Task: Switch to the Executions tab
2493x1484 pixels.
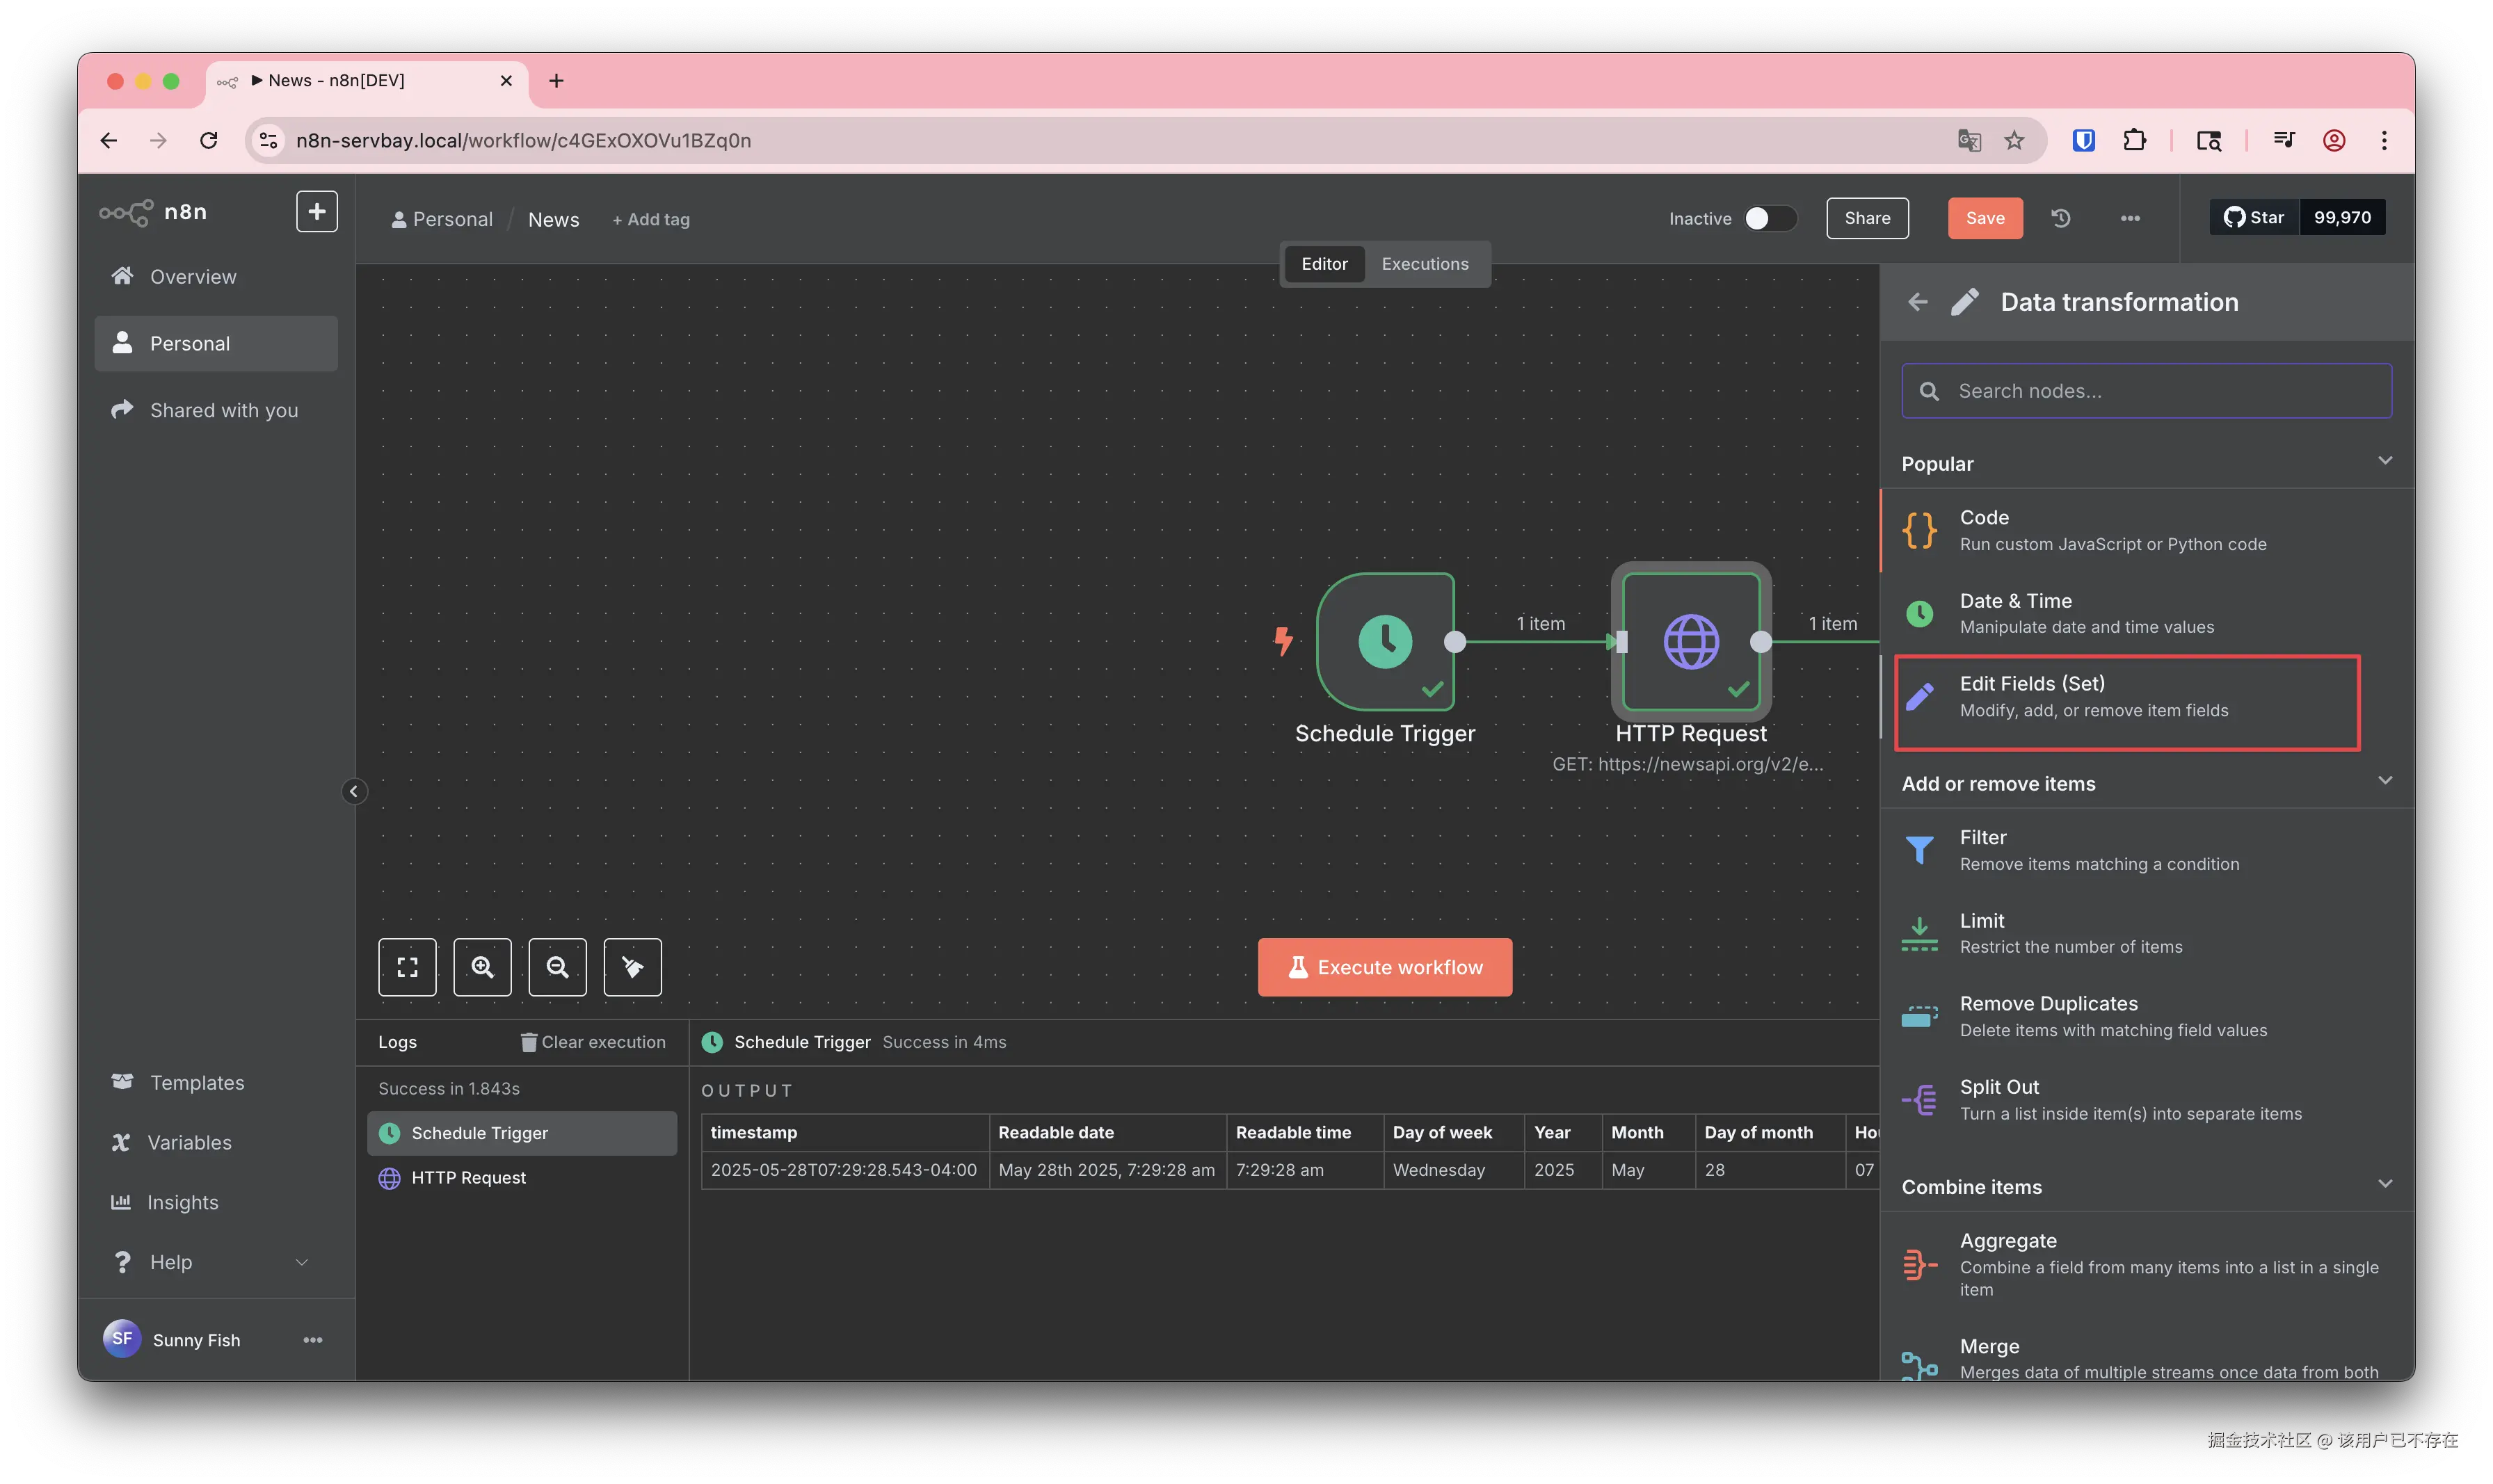Action: pyautogui.click(x=1424, y=264)
